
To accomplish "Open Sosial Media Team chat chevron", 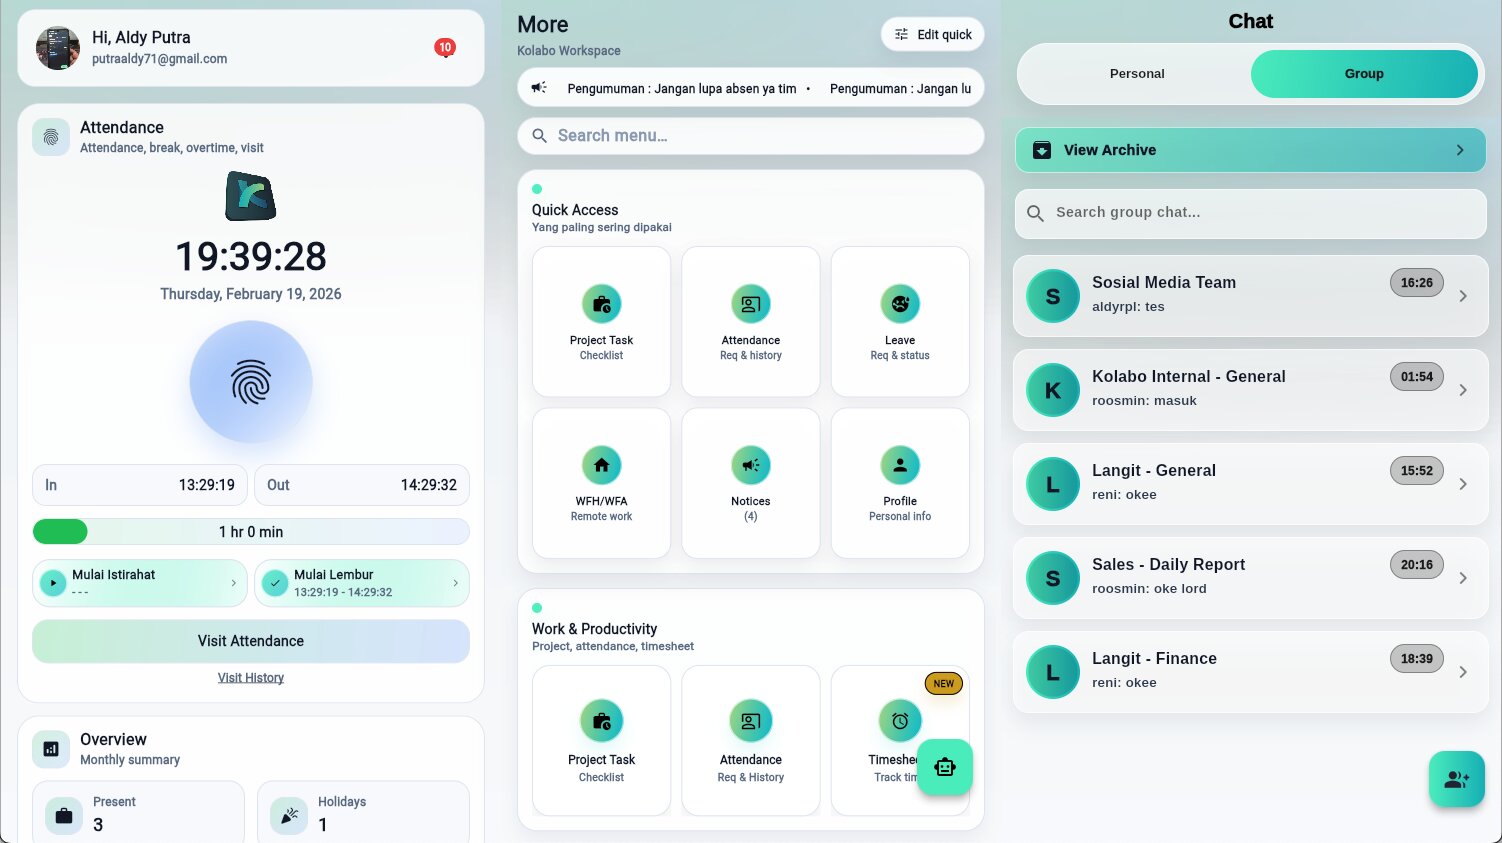I will (x=1463, y=296).
